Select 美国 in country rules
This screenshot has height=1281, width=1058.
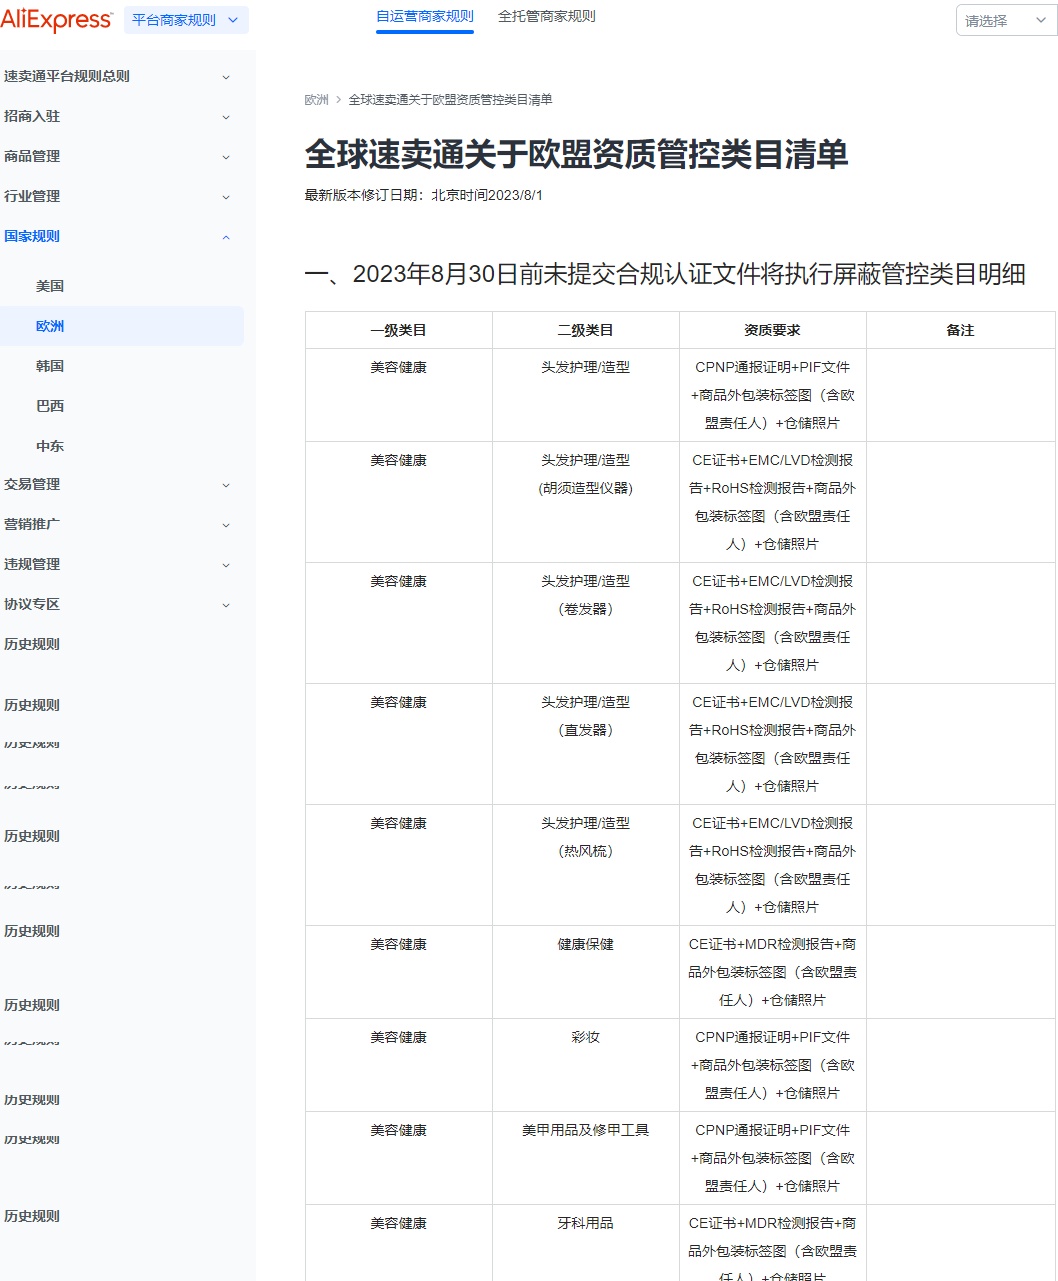[50, 286]
